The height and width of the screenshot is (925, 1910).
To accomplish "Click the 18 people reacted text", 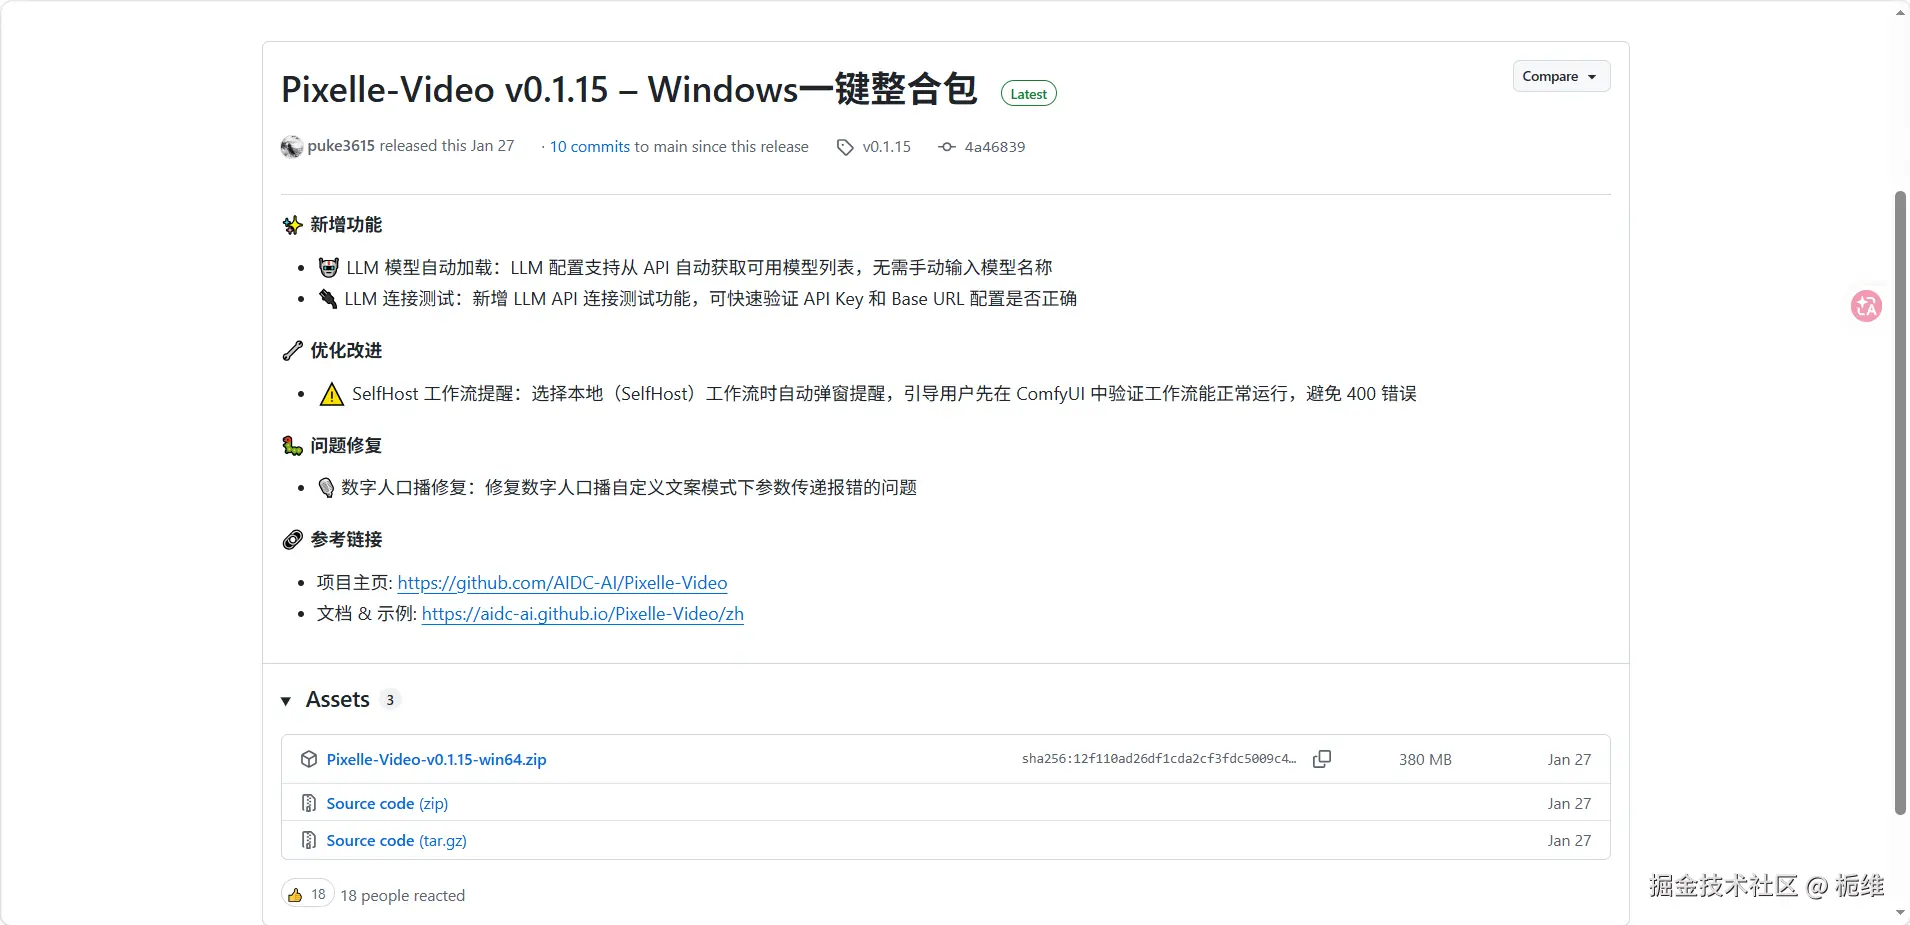I will point(402,896).
